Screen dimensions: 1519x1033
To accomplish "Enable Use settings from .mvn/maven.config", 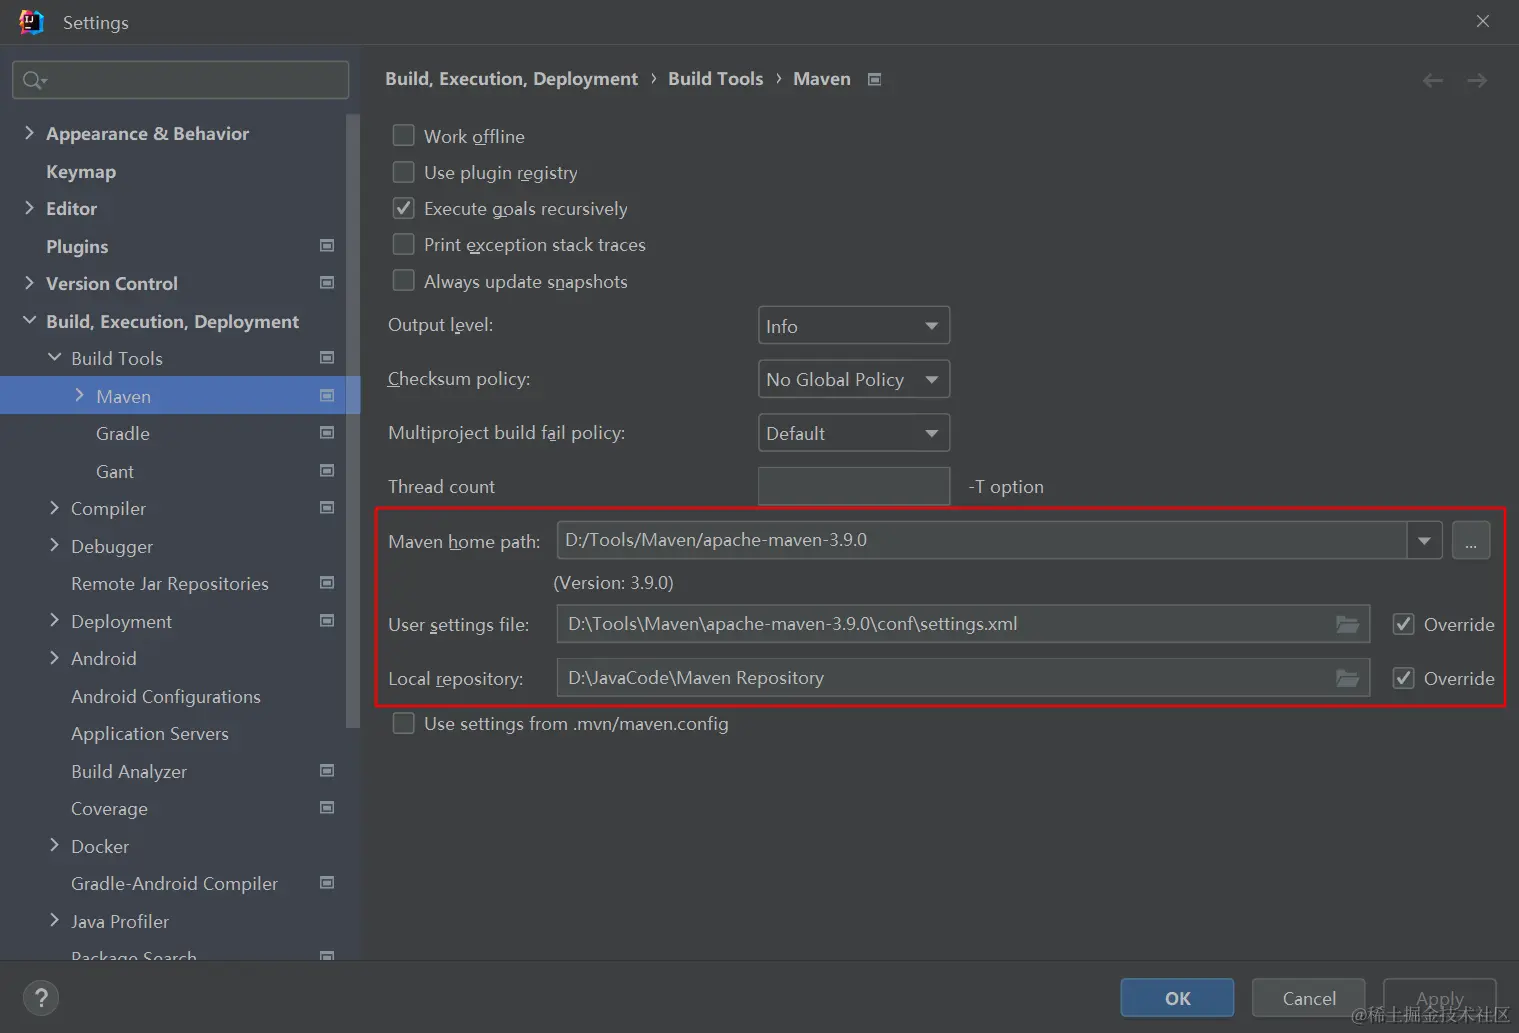I will (403, 723).
